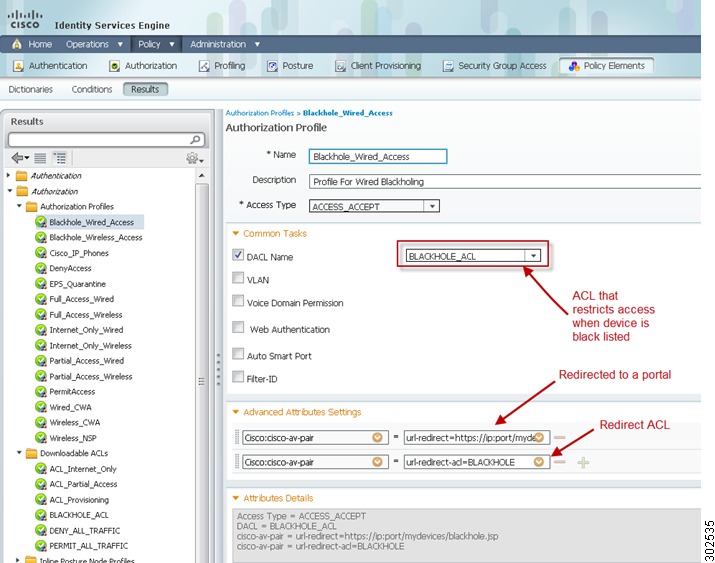Viewport: 715px width, 563px height.
Task: Click the Authorization Profiles breadcrumb link
Action: tap(259, 113)
